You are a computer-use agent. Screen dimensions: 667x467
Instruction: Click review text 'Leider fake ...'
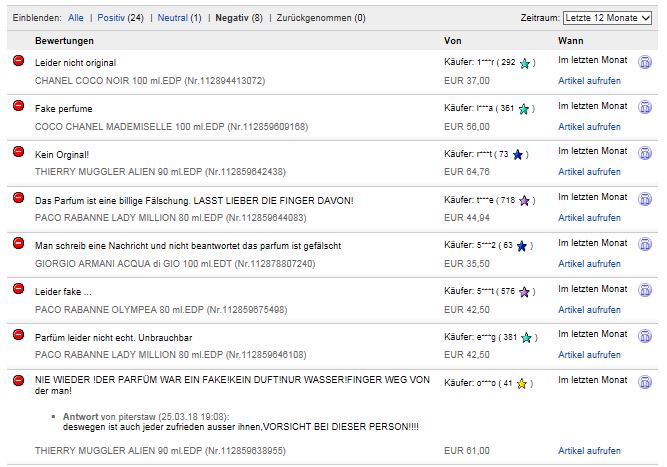click(x=63, y=292)
